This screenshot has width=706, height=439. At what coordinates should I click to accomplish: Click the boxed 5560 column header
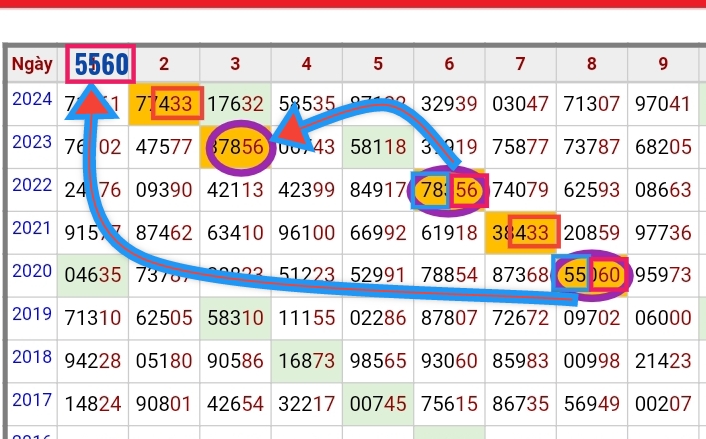coord(99,65)
